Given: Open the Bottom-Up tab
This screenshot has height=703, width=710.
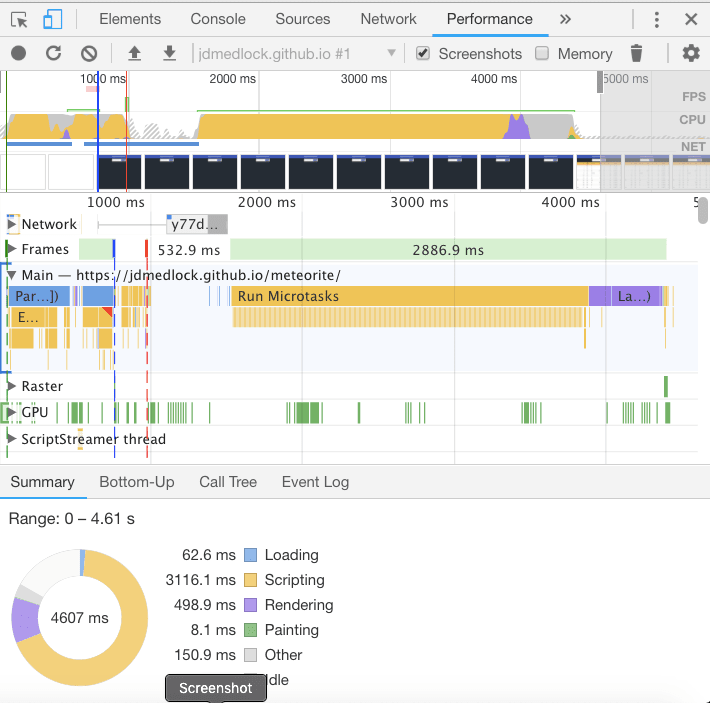Looking at the screenshot, I should 137,482.
